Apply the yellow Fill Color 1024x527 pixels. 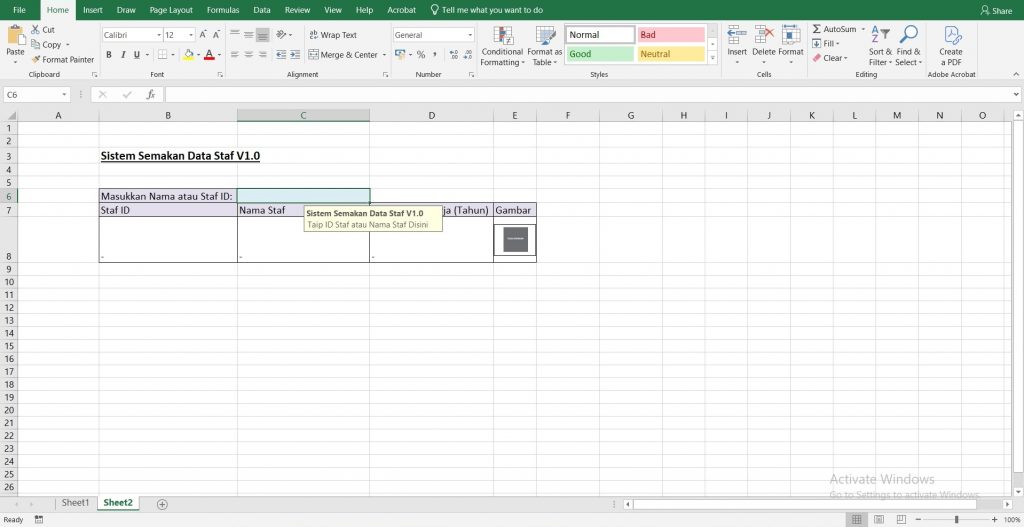tap(188, 55)
